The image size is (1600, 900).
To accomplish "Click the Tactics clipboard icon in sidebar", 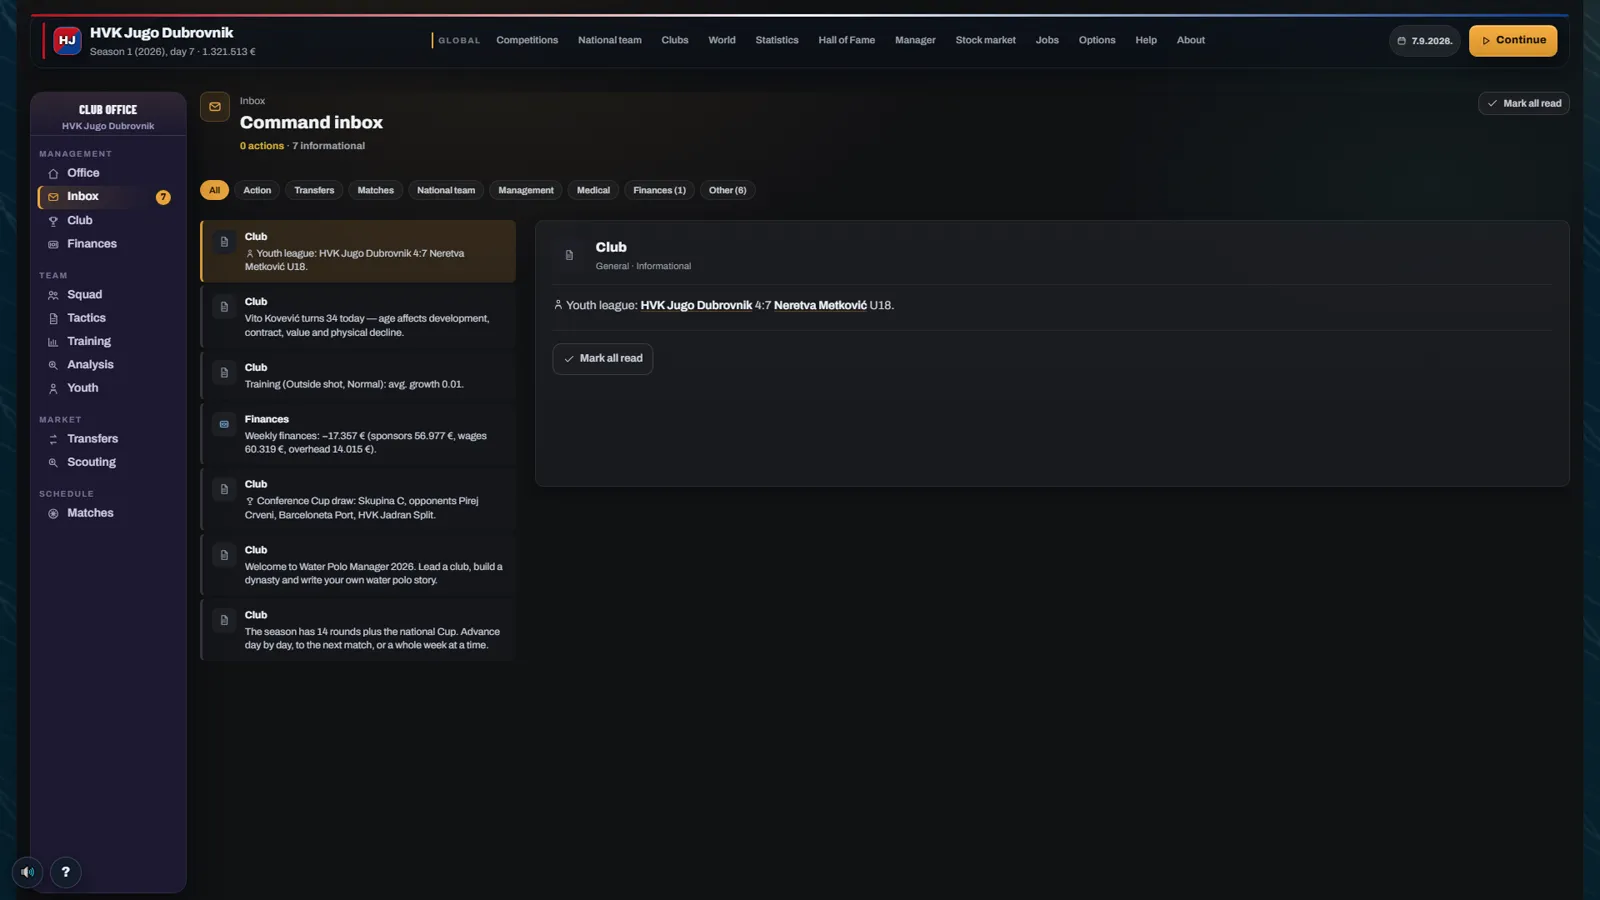I will 53,318.
